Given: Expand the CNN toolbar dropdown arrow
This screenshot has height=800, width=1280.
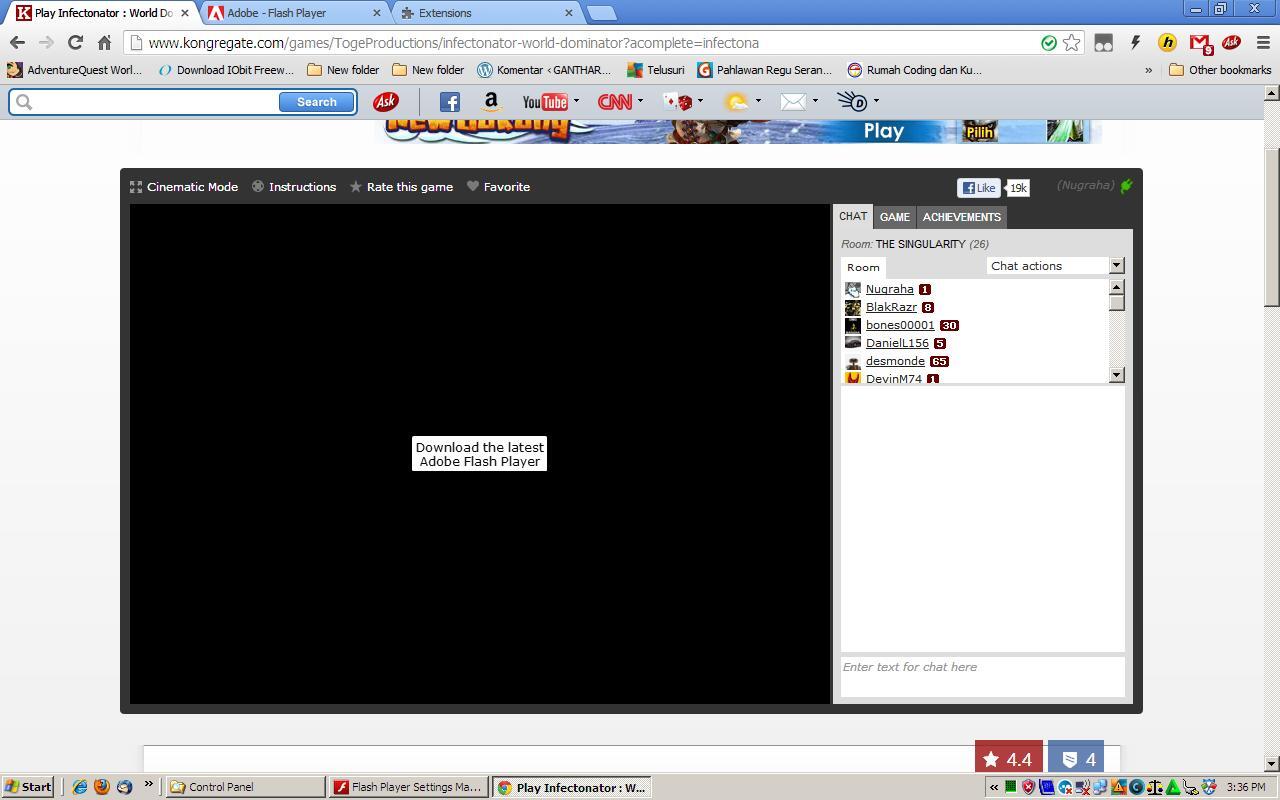Looking at the screenshot, I should click(640, 101).
